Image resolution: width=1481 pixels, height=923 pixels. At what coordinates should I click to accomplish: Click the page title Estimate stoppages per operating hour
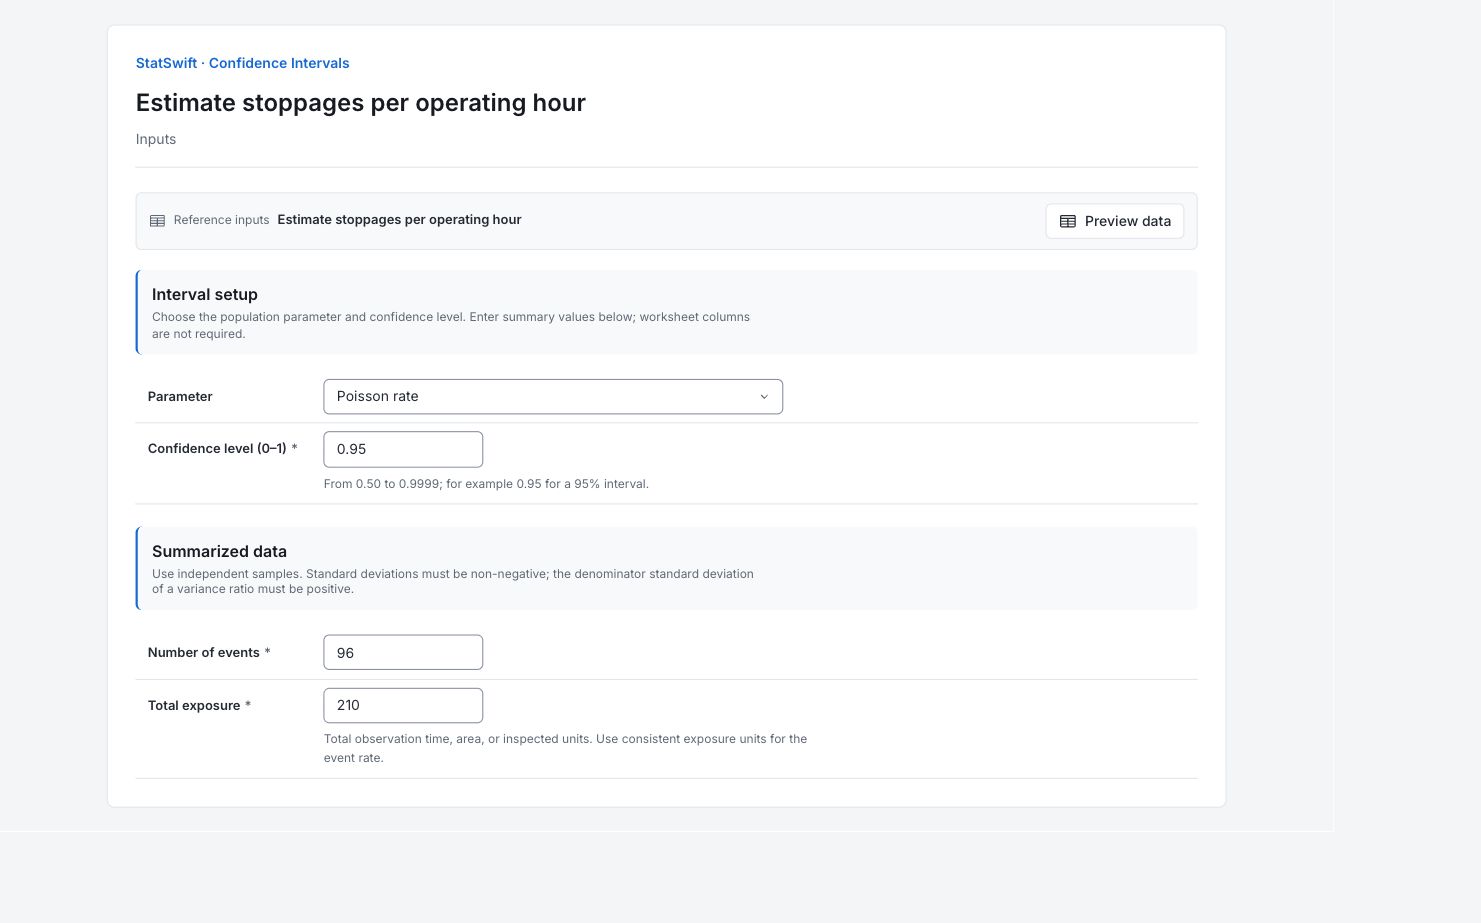361,103
